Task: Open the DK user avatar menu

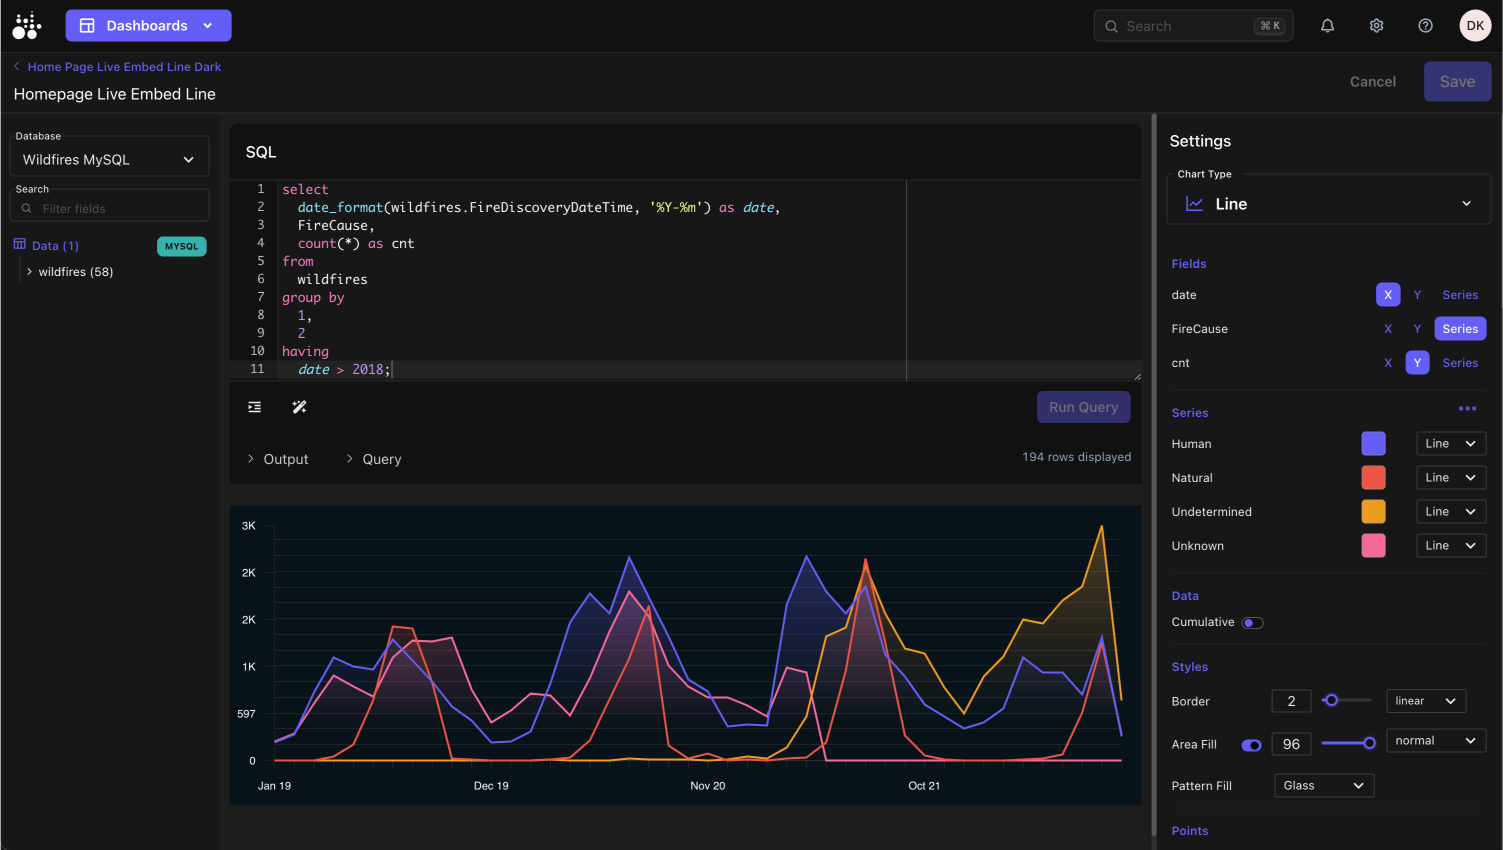Action: (x=1474, y=26)
